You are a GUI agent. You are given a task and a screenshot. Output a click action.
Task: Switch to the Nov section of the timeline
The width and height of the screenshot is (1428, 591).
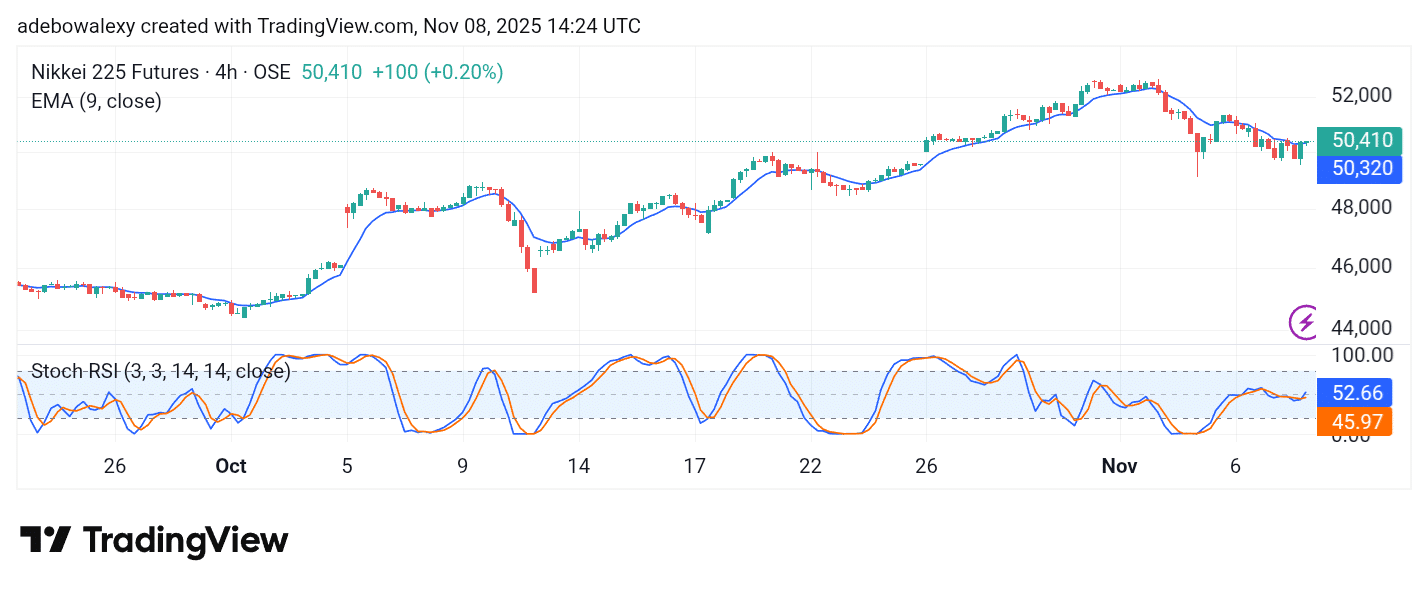tap(1119, 466)
